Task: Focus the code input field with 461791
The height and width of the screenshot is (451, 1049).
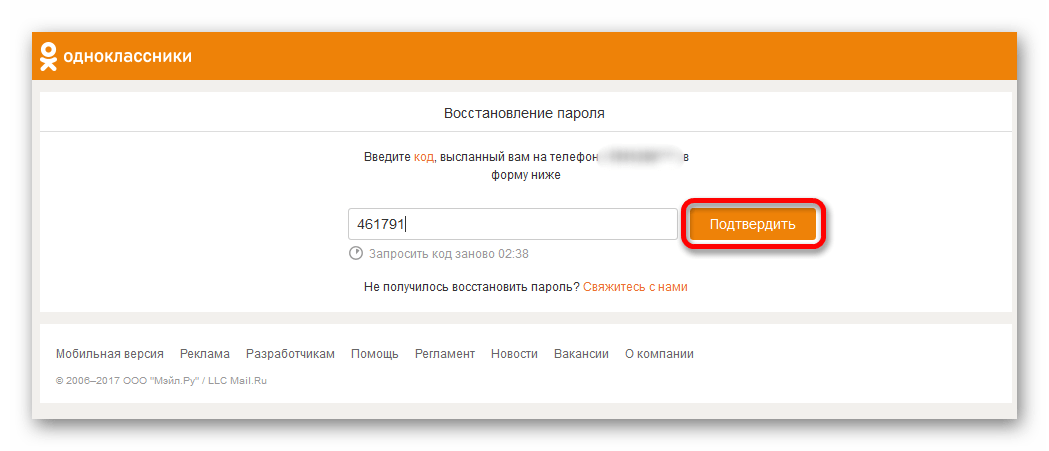Action: [512, 224]
